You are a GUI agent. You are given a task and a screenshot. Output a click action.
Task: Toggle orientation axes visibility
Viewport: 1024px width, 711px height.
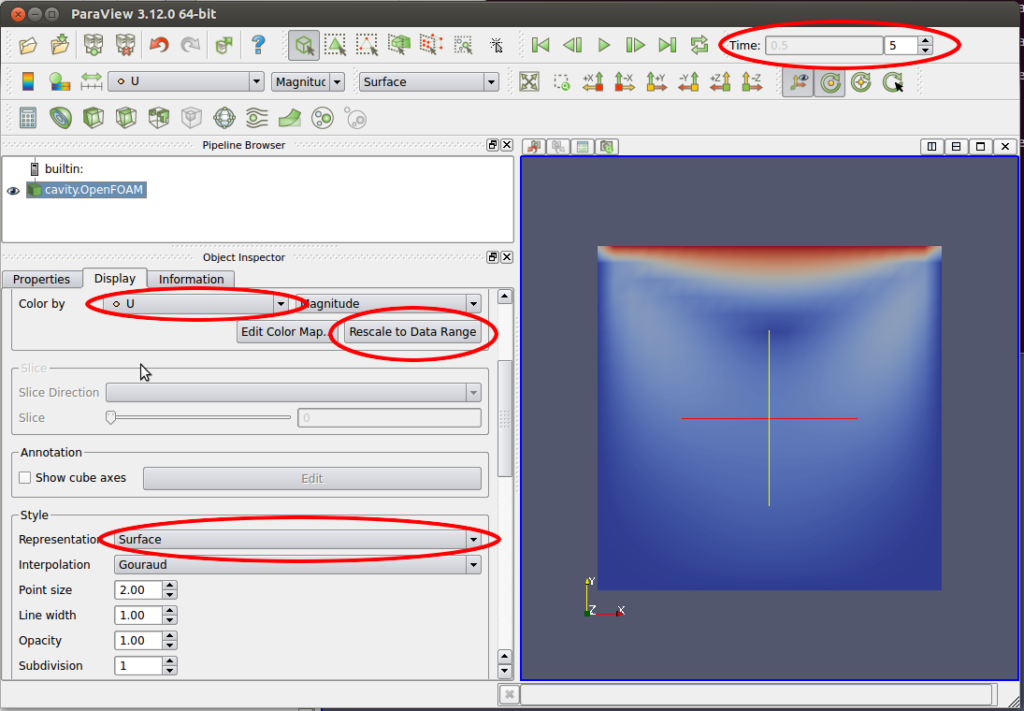point(796,82)
